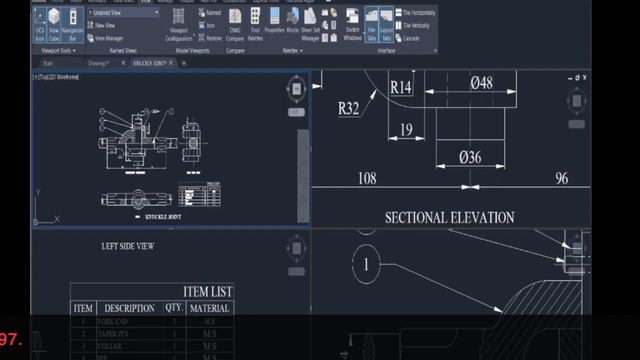
Task: Click MATERIAL column header
Action: 209,308
